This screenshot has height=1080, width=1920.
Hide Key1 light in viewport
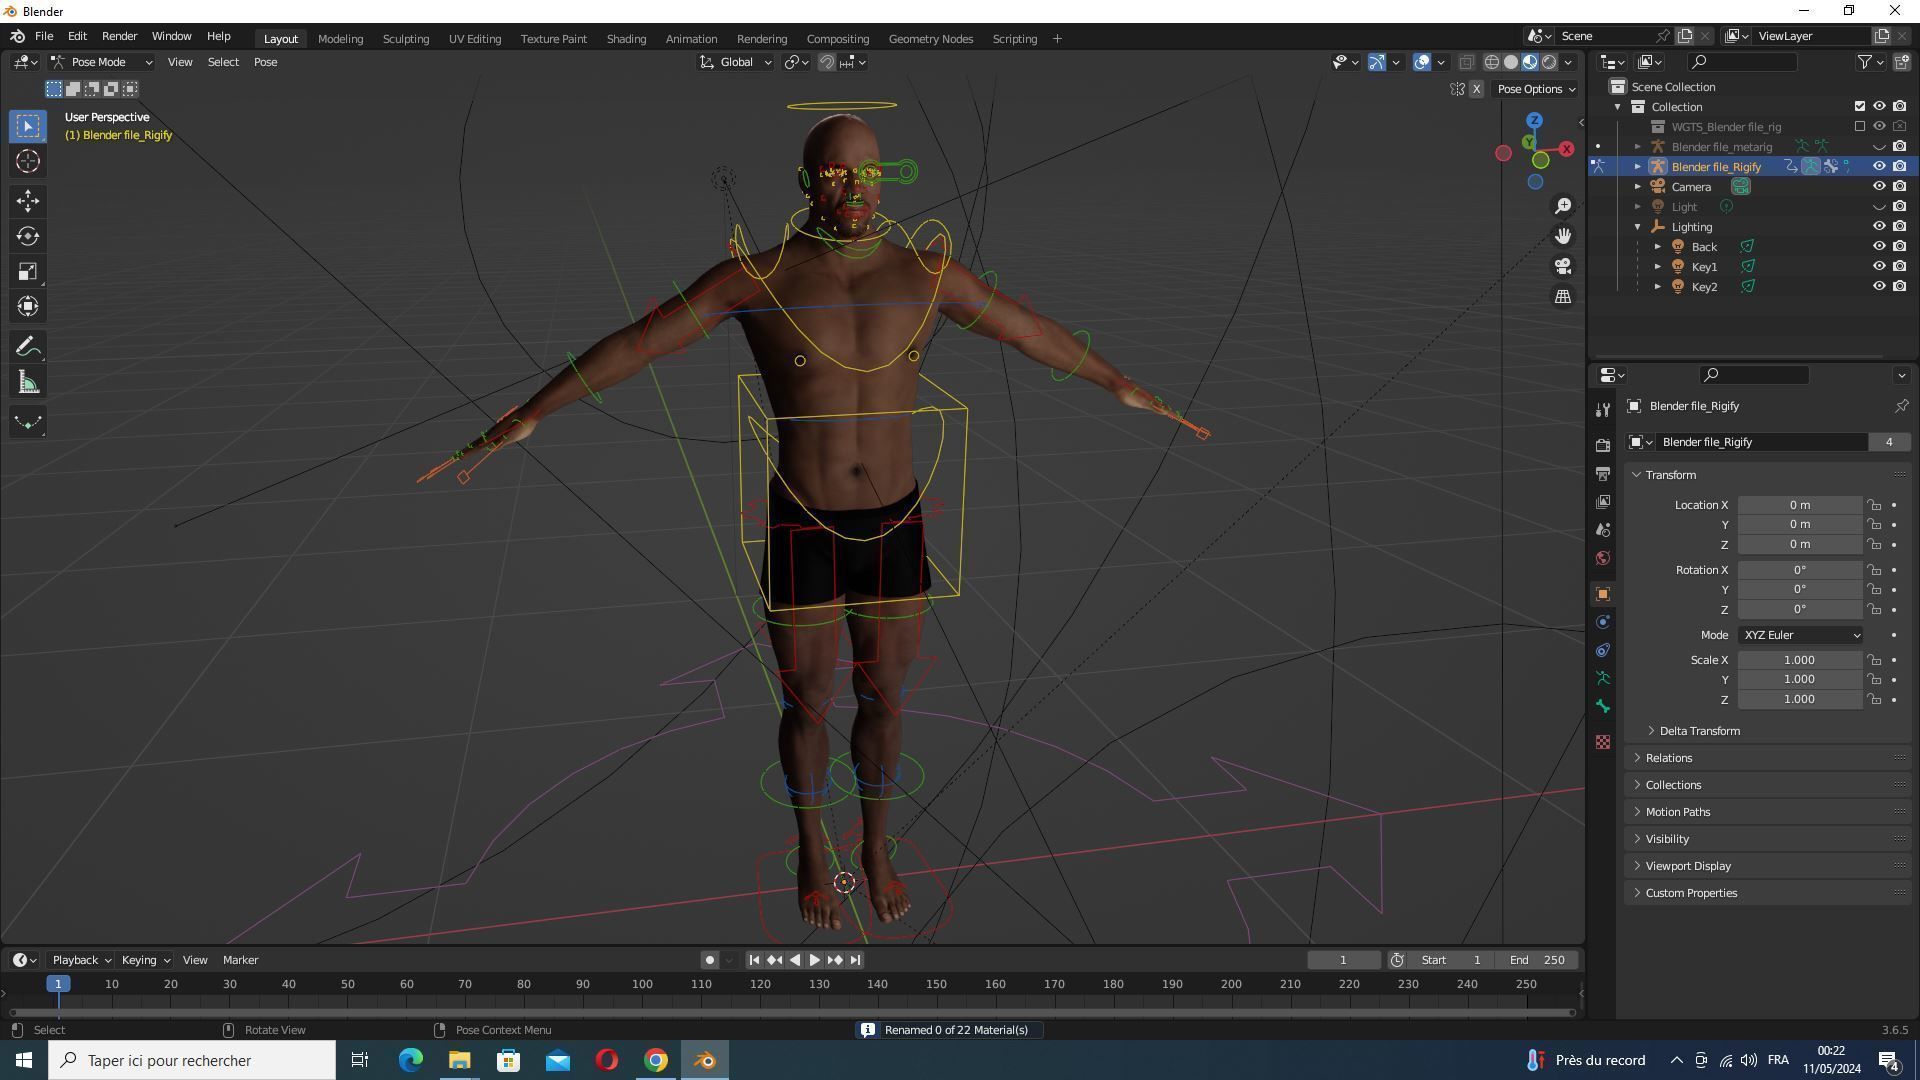coord(1879,267)
